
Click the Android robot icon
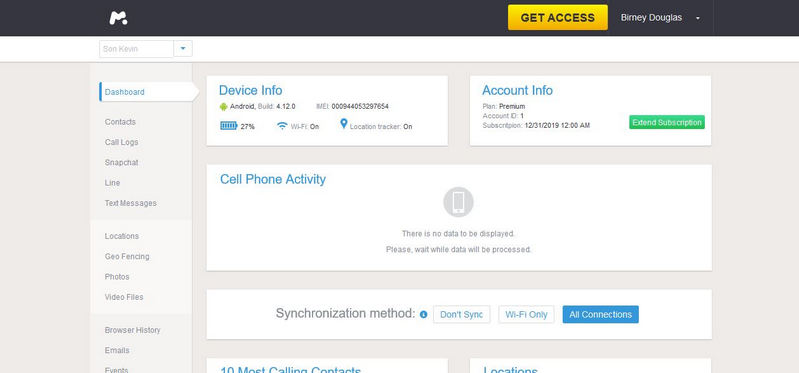[x=223, y=106]
